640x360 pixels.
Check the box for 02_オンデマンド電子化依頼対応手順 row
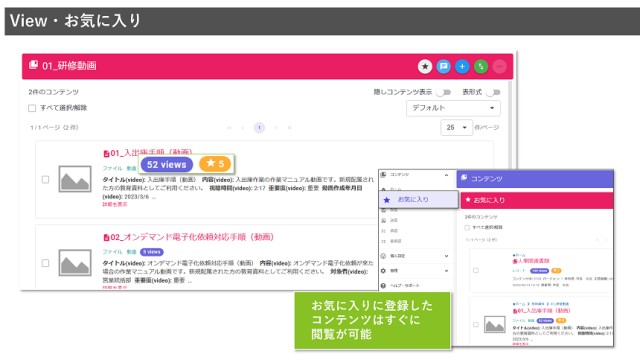tap(45, 263)
